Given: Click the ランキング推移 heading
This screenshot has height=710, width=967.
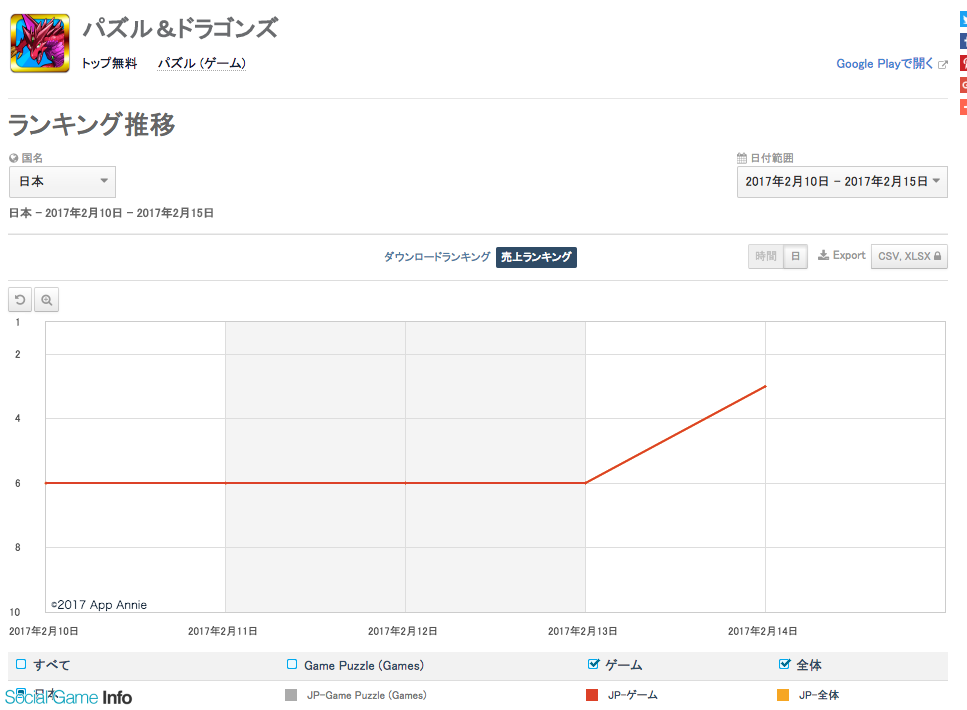Looking at the screenshot, I should click(92, 124).
